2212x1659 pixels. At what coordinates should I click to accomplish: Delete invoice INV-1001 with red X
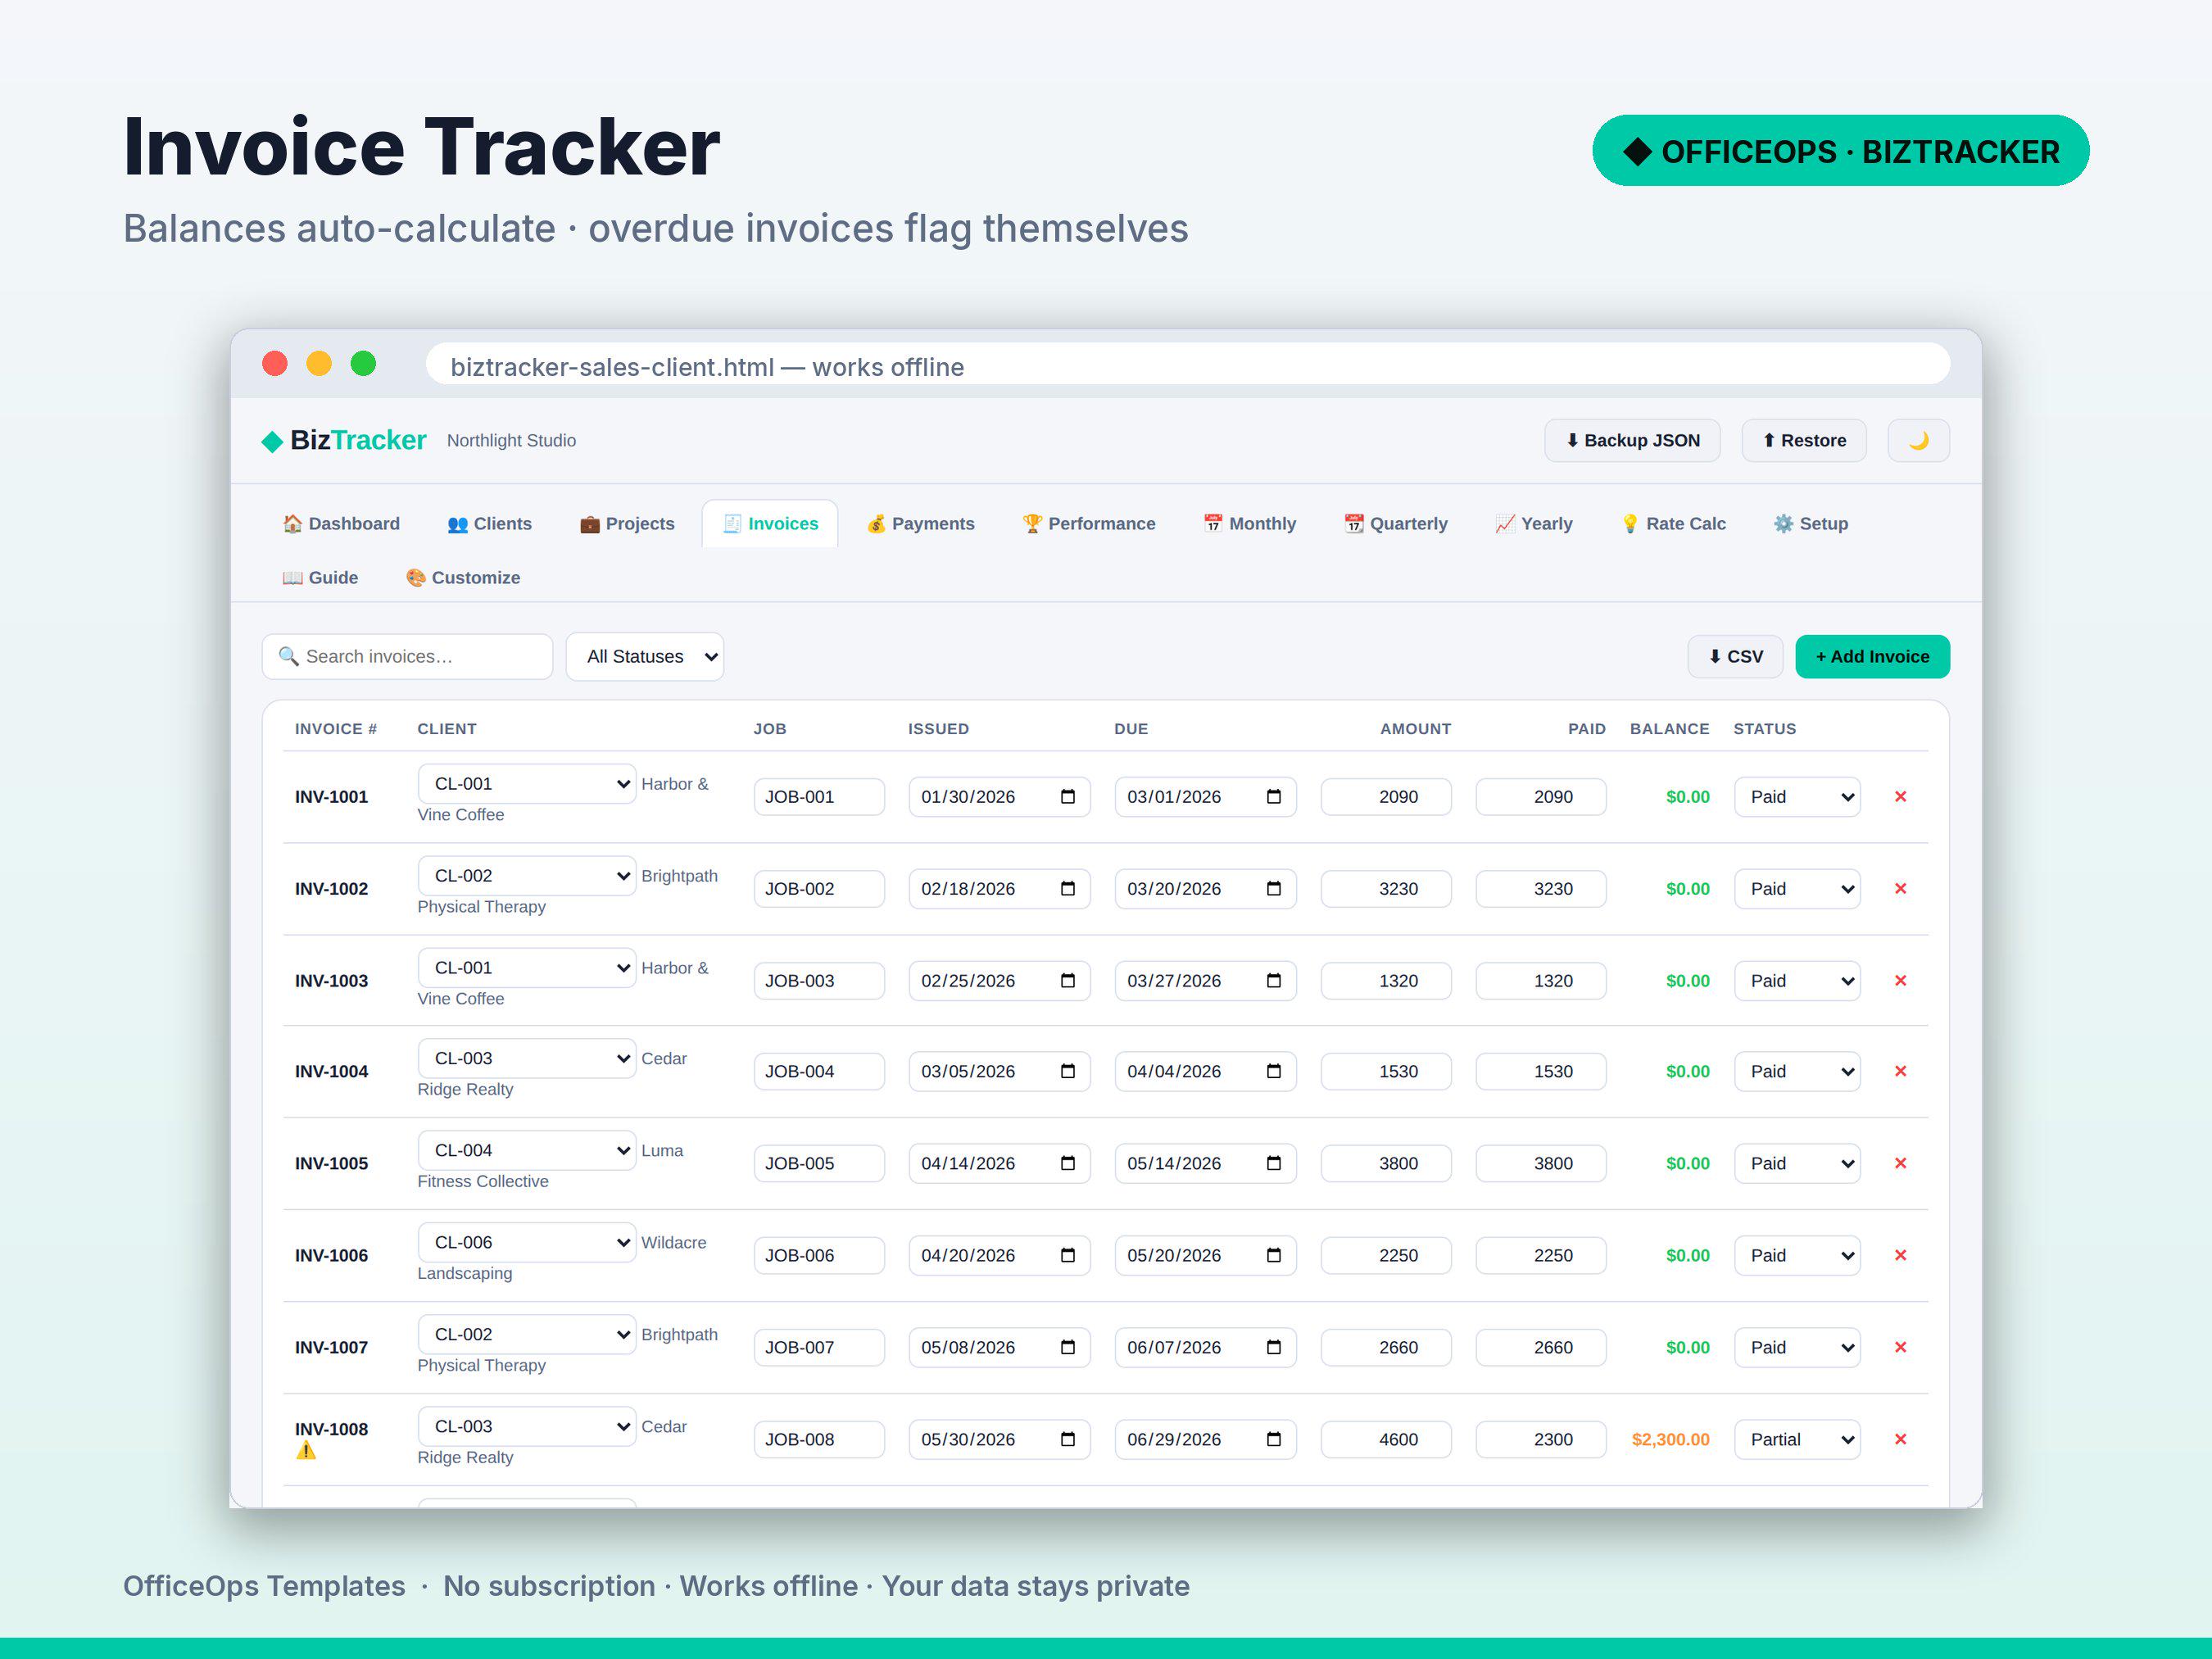[1900, 797]
